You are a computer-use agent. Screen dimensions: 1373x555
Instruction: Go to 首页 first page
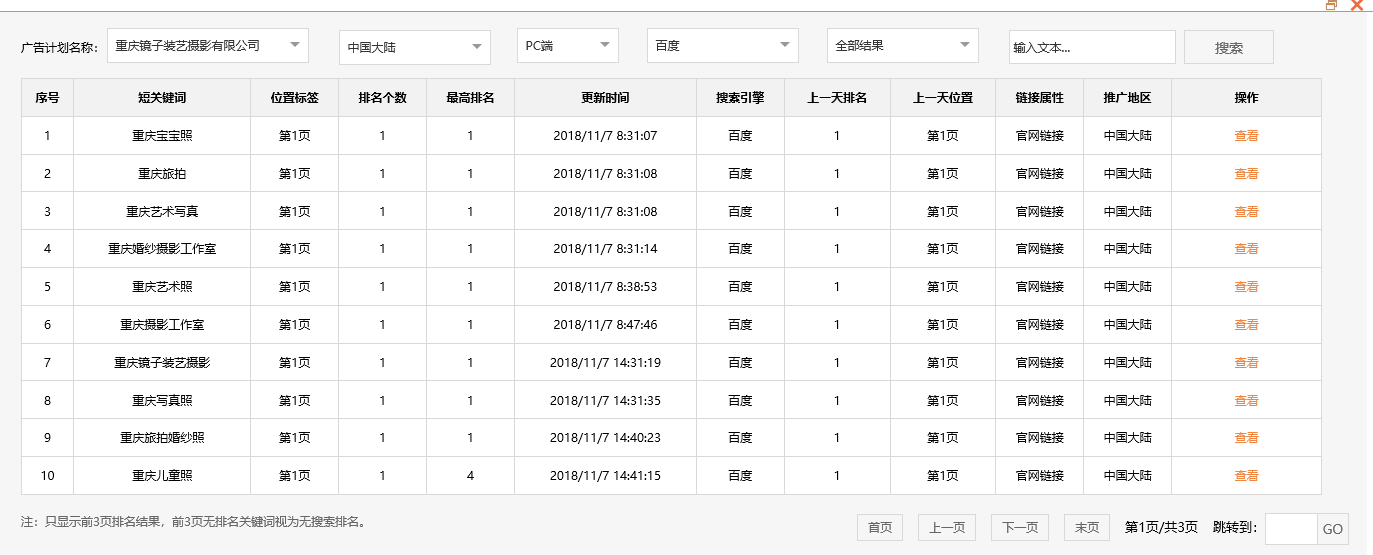click(x=880, y=528)
